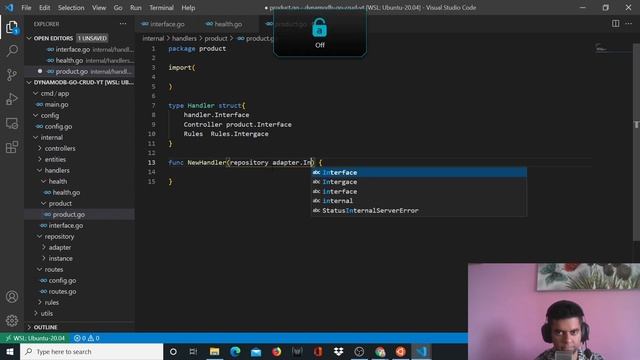Open Extensions view
This screenshot has height=360, width=640.
point(12,147)
